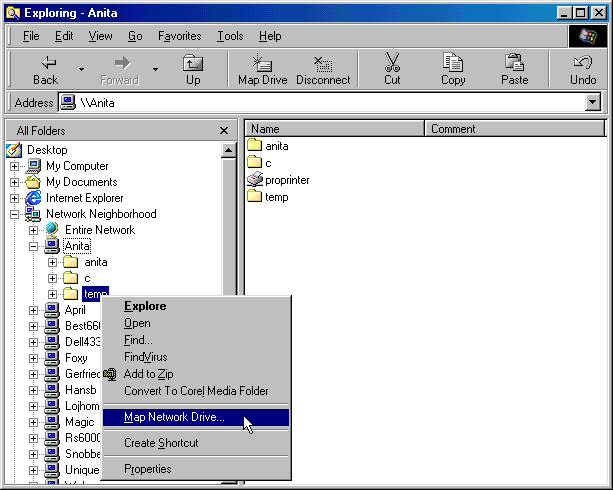613x490 pixels.
Task: Click the Undo toolbar icon
Action: pyautogui.click(x=582, y=63)
